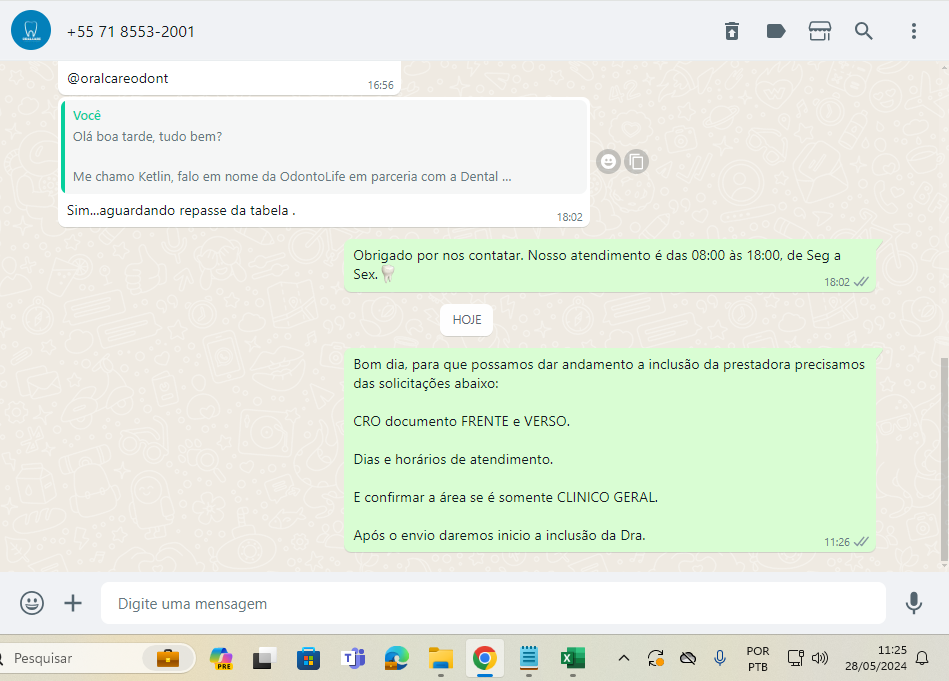
Task: Open Microsoft Store from the taskbar
Action: [308, 658]
